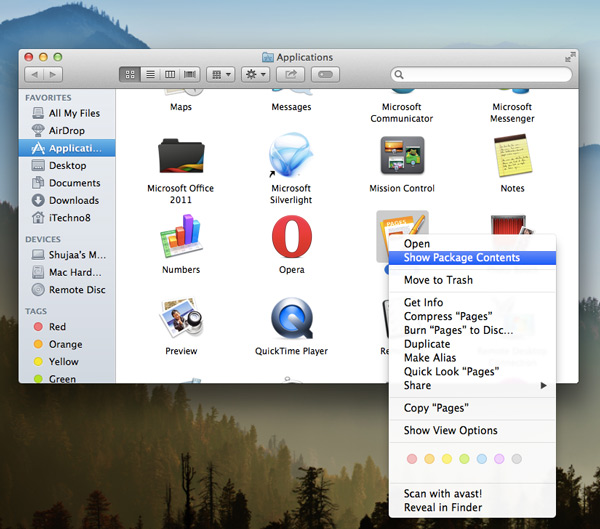Apply the blue tag color dot
This screenshot has height=529, width=600.
coord(482,459)
